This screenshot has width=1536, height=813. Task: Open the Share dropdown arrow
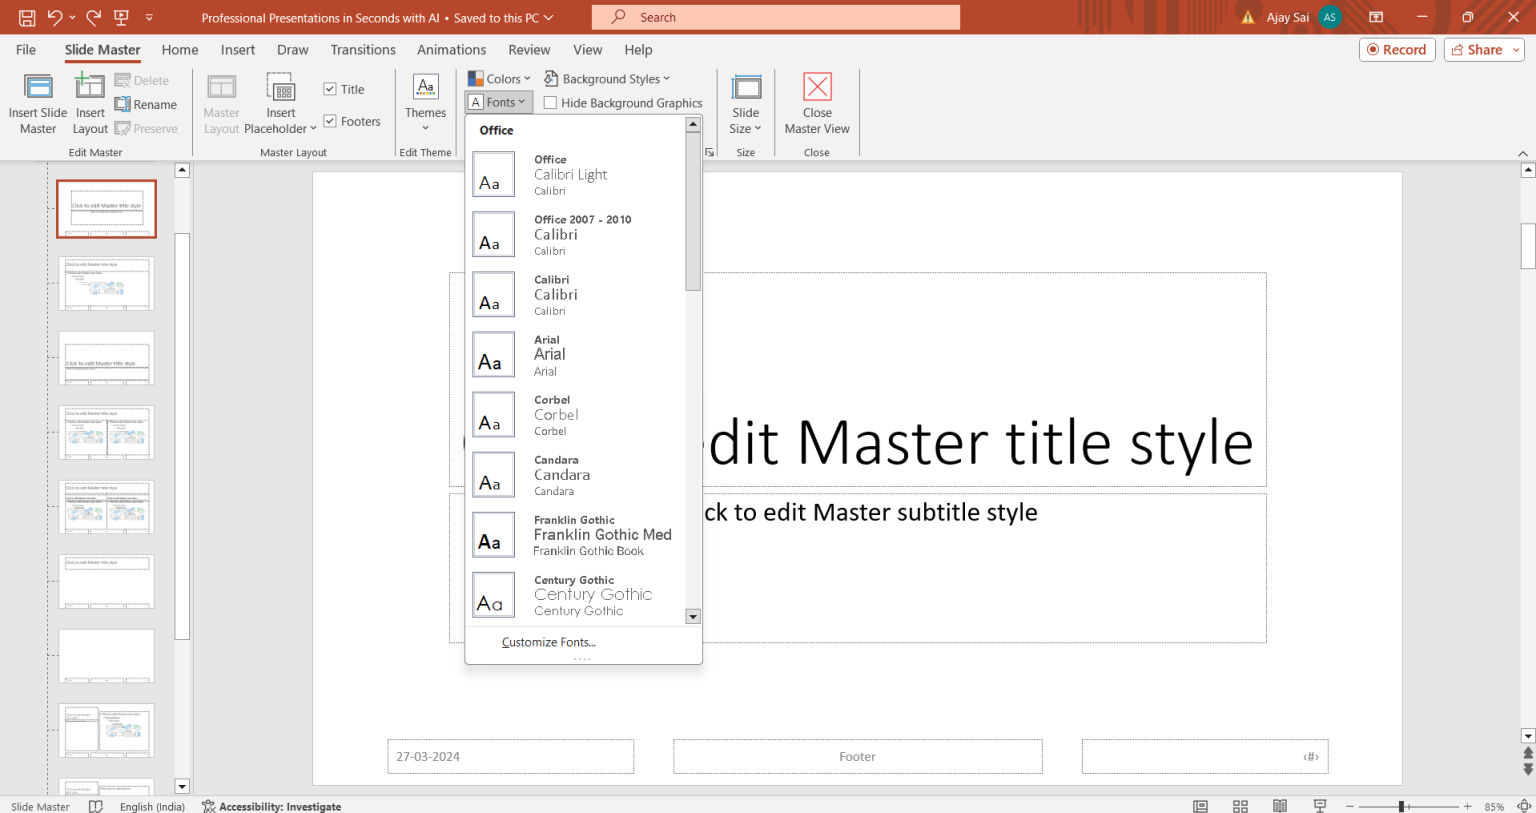pyautogui.click(x=1517, y=50)
